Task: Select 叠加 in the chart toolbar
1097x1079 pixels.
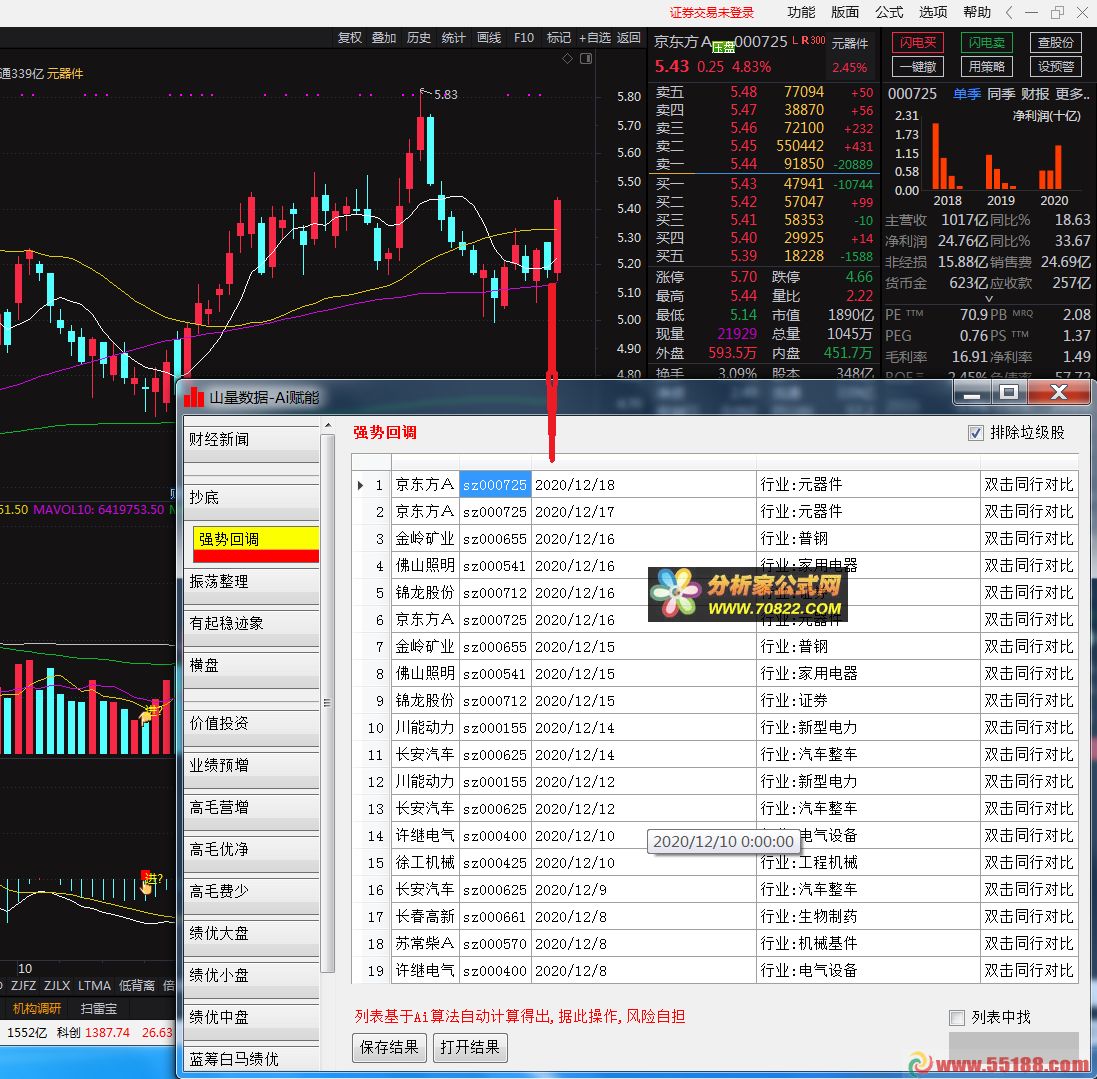Action: 383,38
